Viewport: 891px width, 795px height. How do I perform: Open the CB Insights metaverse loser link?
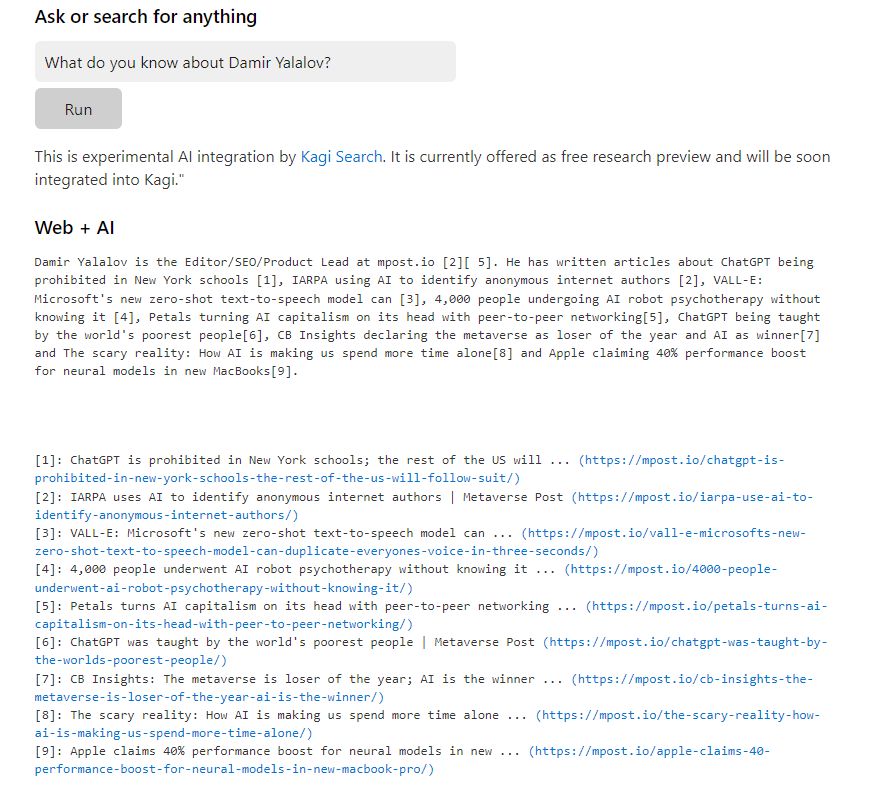click(x=423, y=688)
